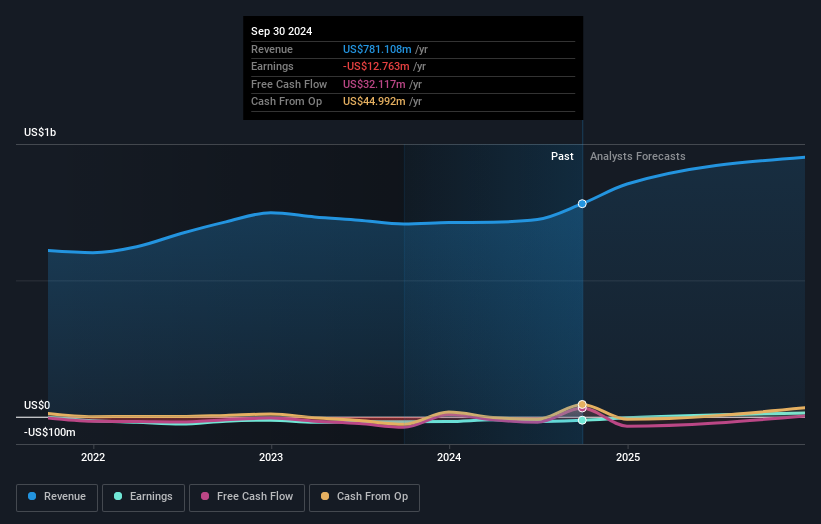Click the US$44.992m cash from op value
The width and height of the screenshot is (821, 524).
coord(374,102)
